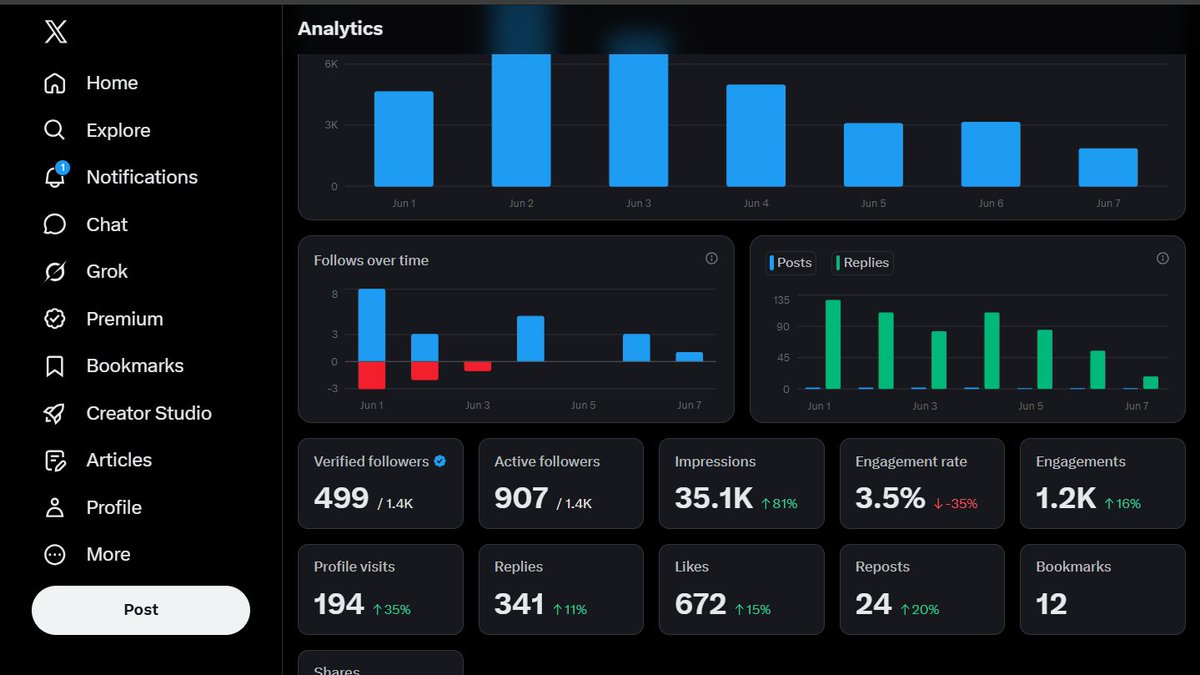Select the Bookmarks 12 card
This screenshot has height=675, width=1200.
(1103, 589)
